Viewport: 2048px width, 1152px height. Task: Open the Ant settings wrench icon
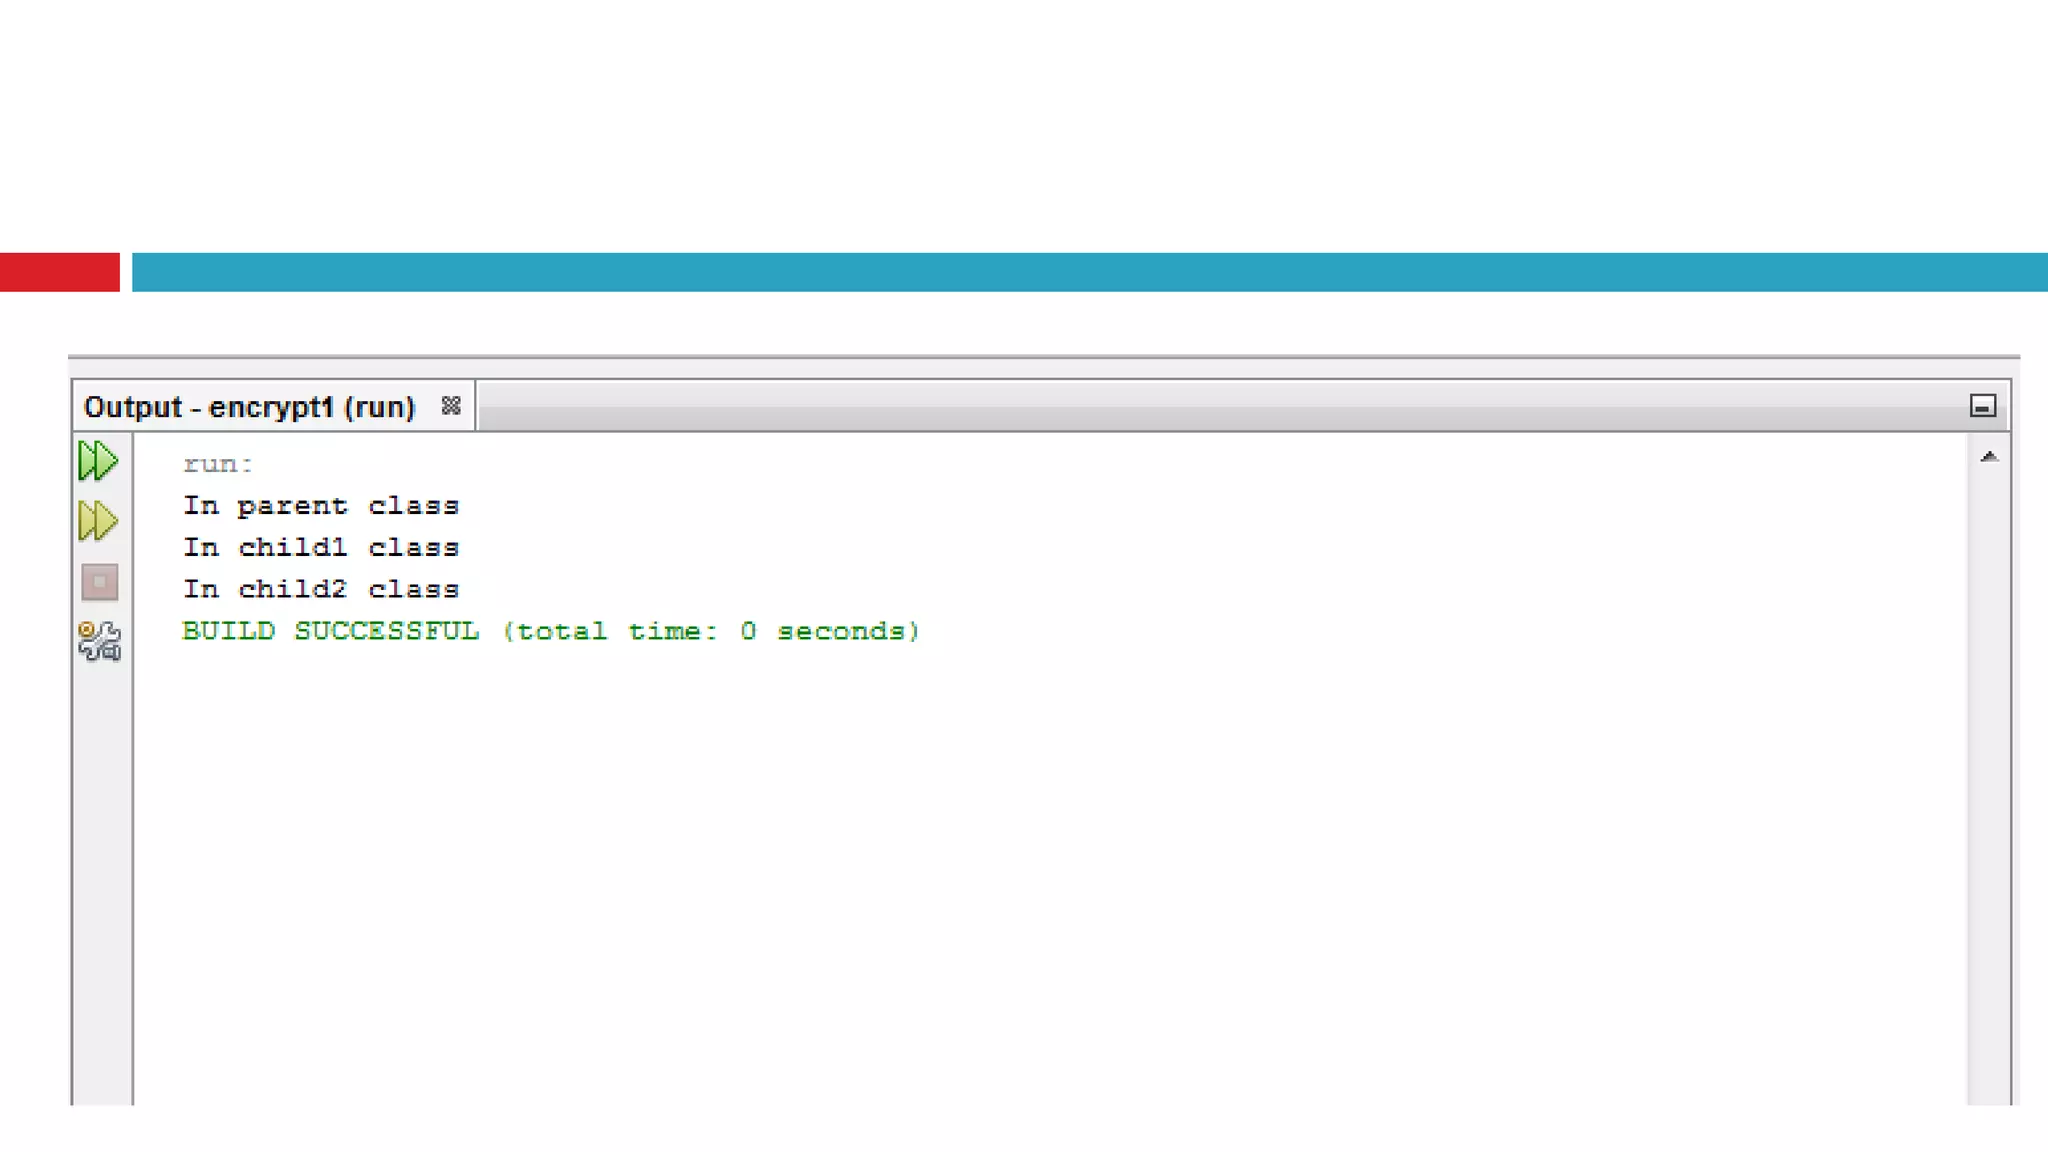[x=99, y=641]
